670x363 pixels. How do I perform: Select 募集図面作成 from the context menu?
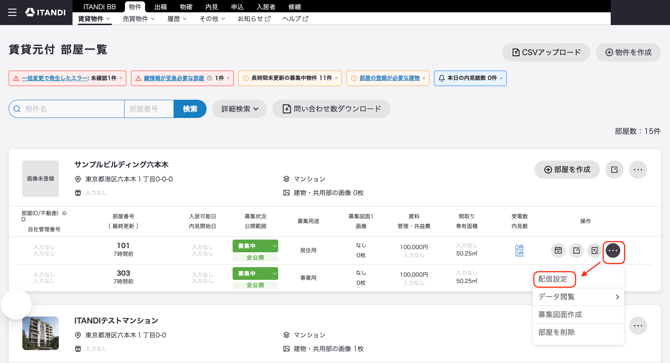pos(578,315)
